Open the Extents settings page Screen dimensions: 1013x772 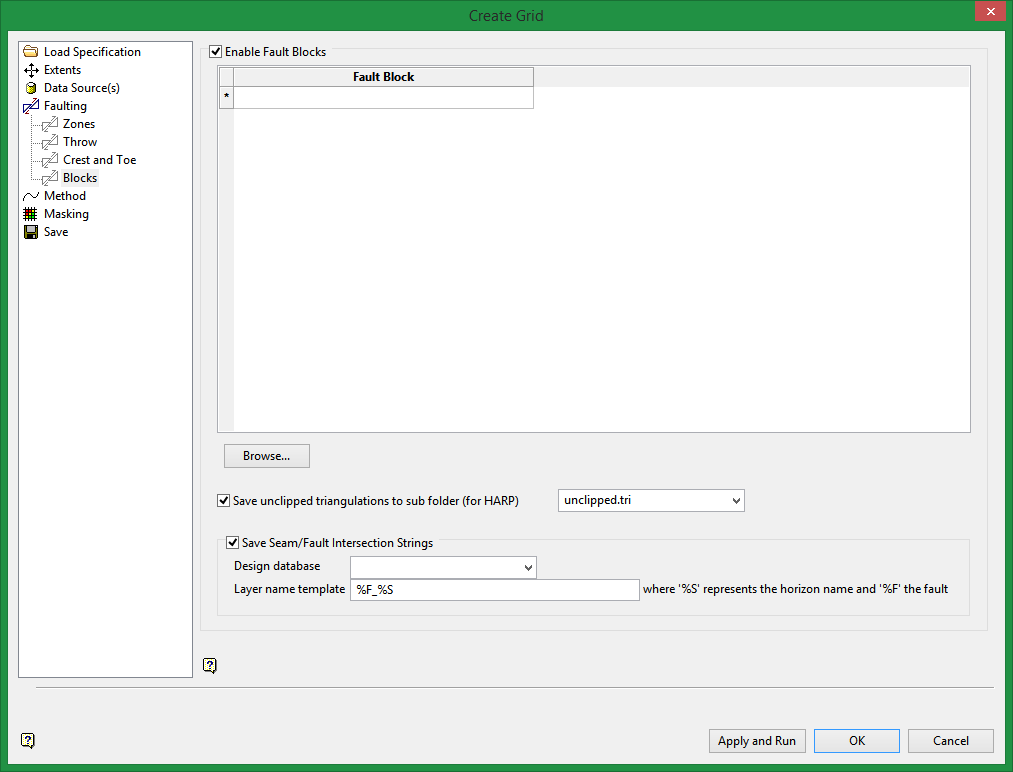coord(61,69)
